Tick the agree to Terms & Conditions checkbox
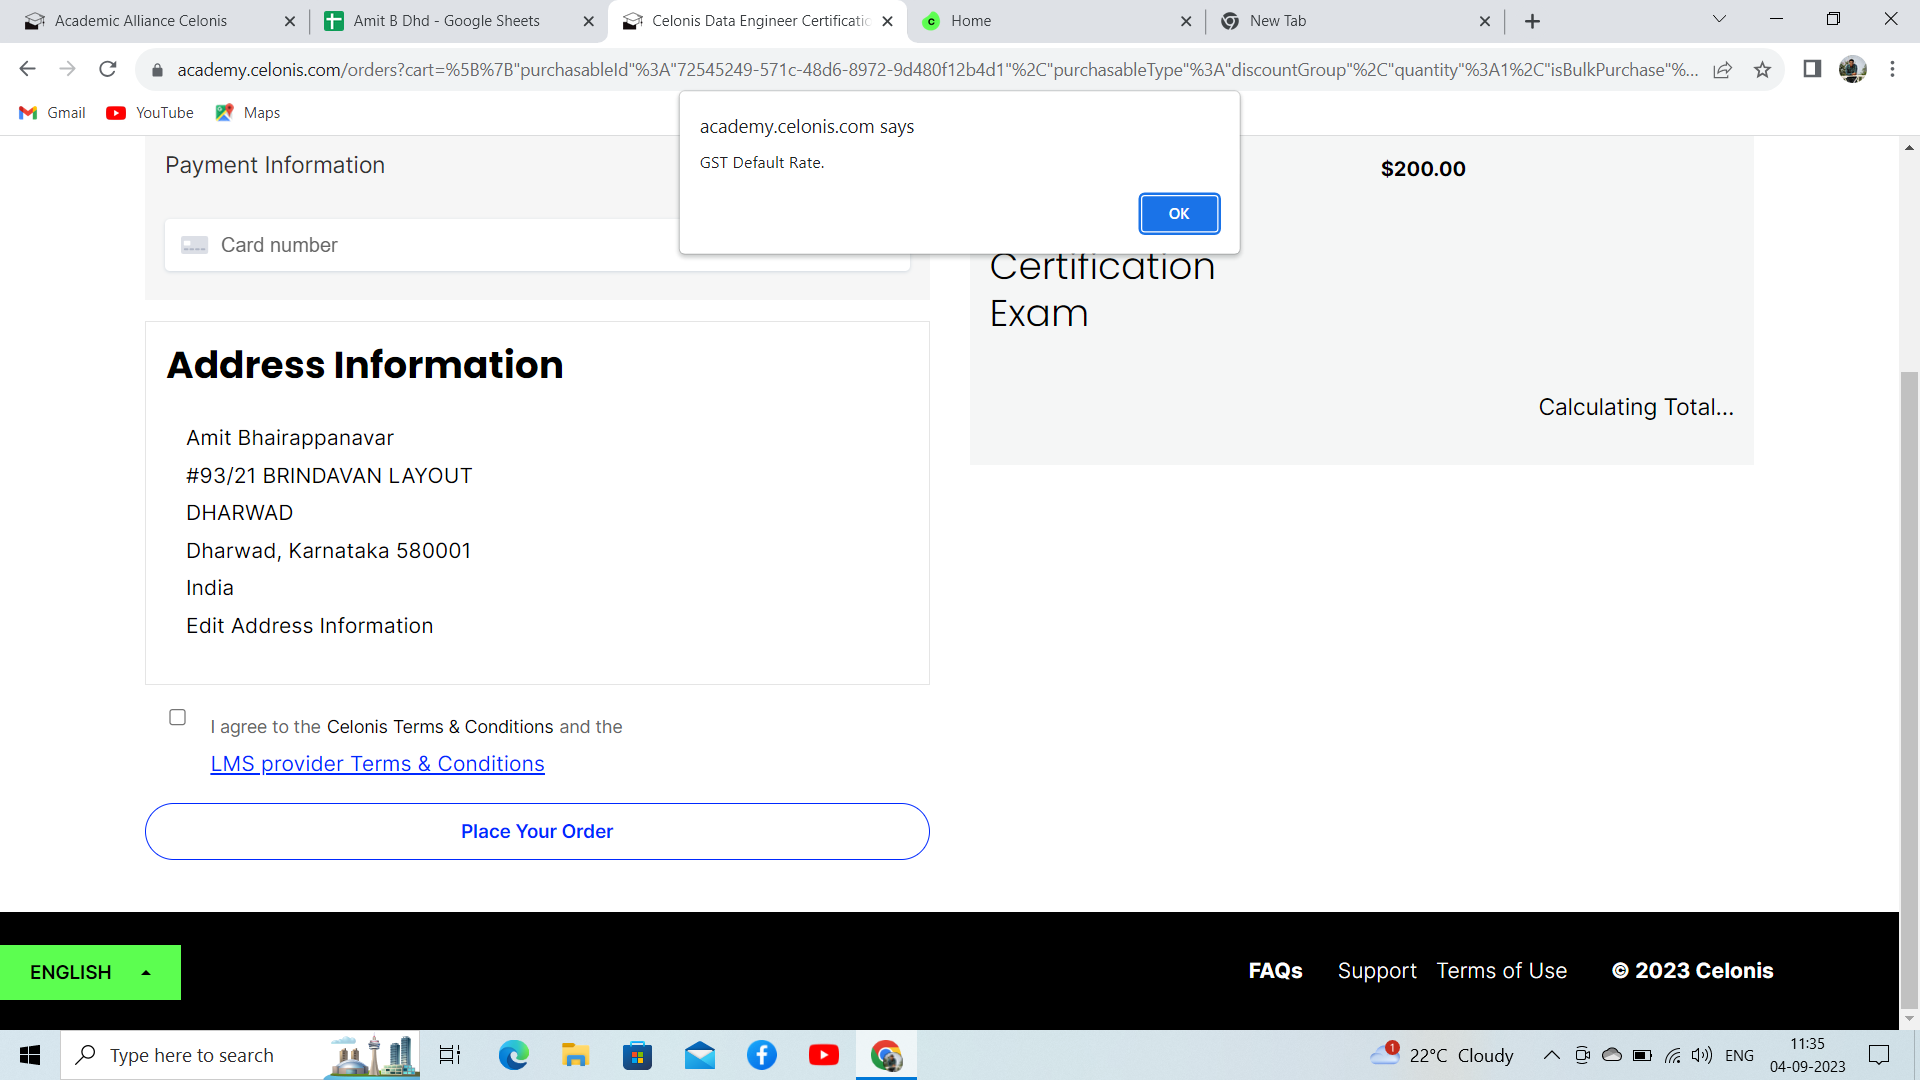The height and width of the screenshot is (1080, 1920). tap(178, 717)
